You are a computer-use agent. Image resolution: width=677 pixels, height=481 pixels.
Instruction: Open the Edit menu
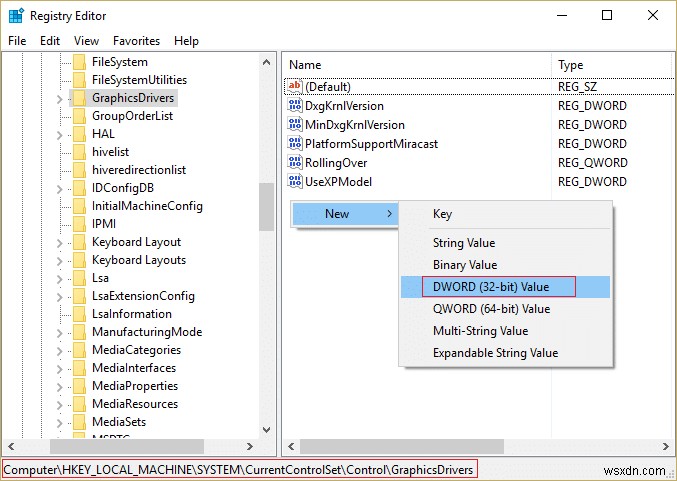50,41
